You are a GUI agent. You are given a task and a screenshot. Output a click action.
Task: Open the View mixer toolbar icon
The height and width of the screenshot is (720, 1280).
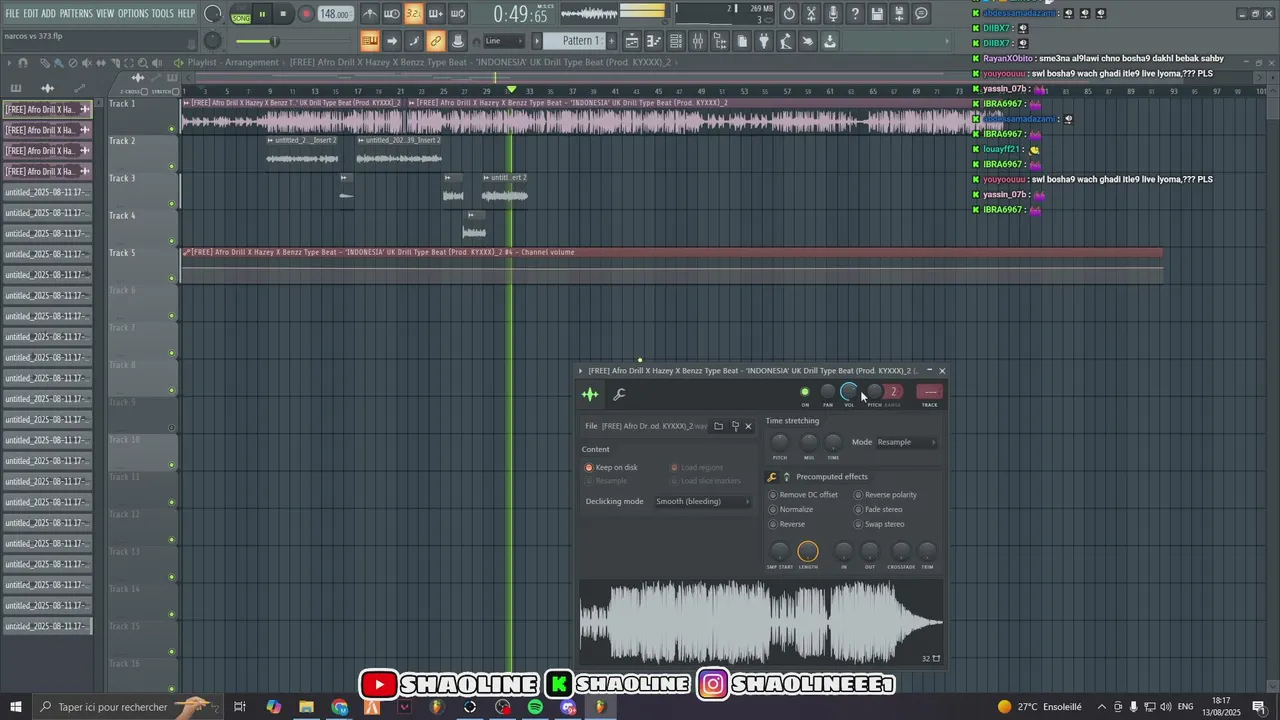(698, 41)
